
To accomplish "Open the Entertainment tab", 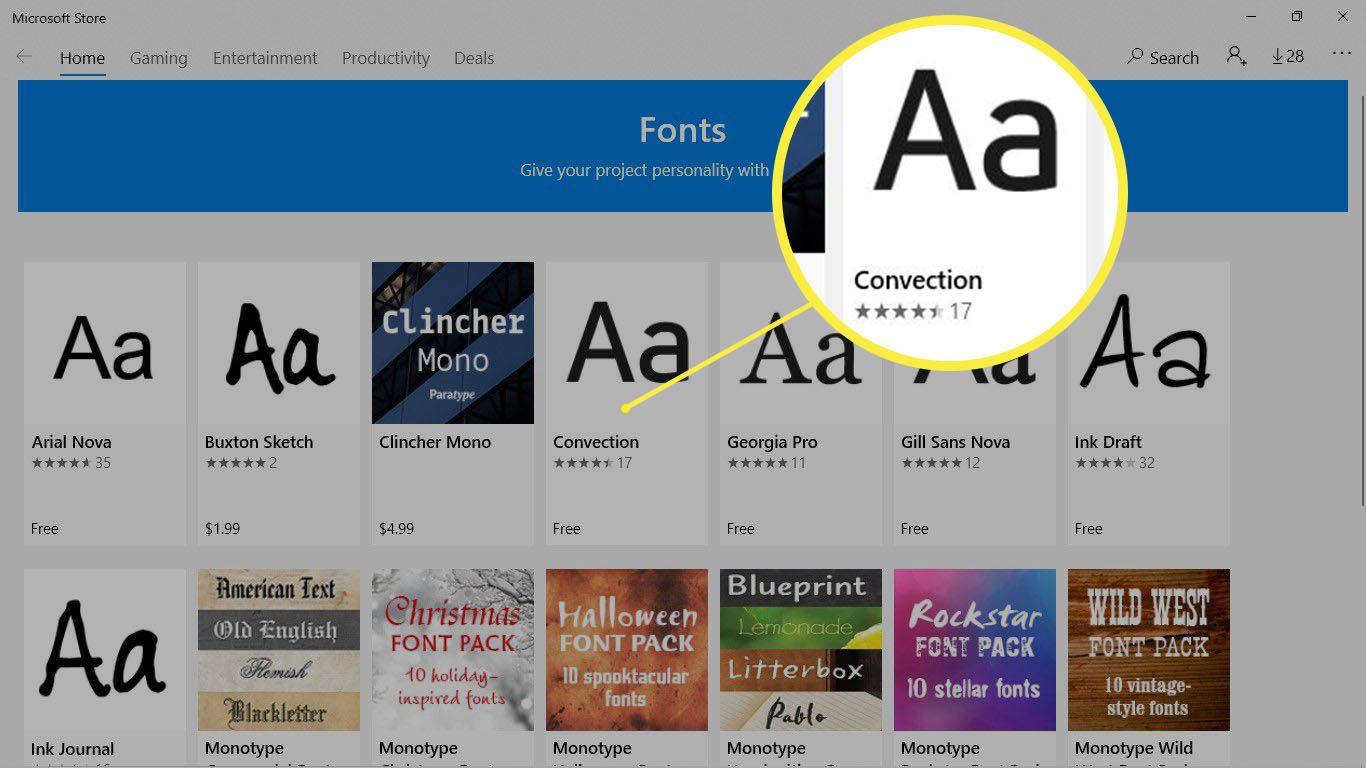I will click(x=265, y=58).
